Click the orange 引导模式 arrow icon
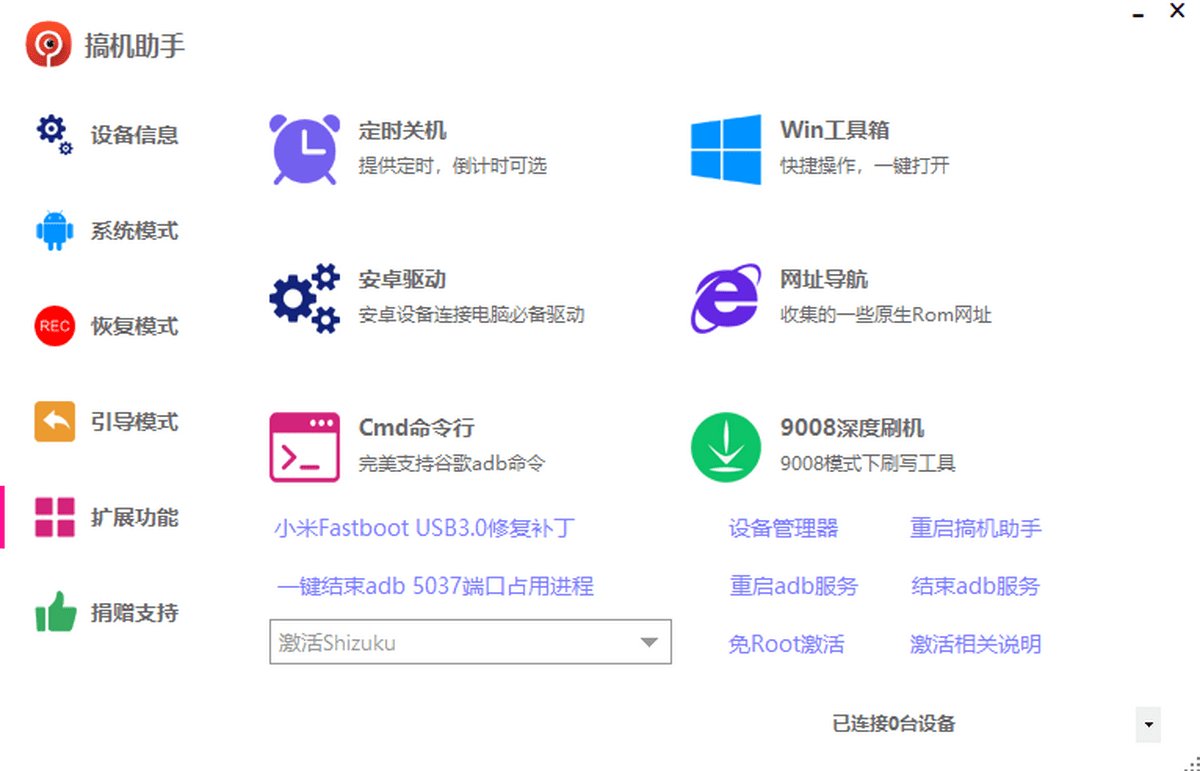Image resolution: width=1200 pixels, height=771 pixels. (x=54, y=421)
